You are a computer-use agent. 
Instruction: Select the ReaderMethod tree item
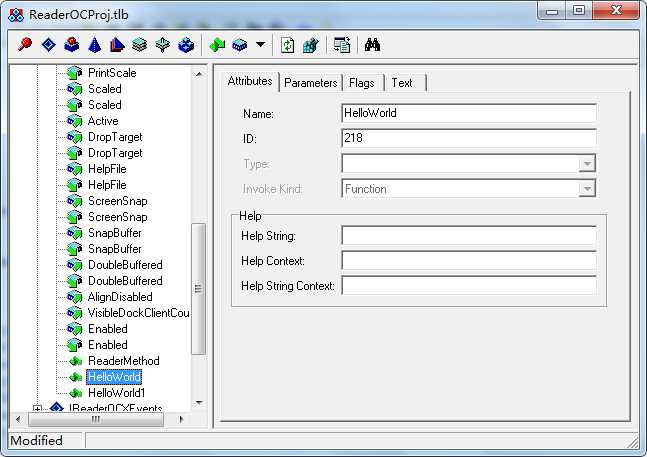click(x=124, y=361)
